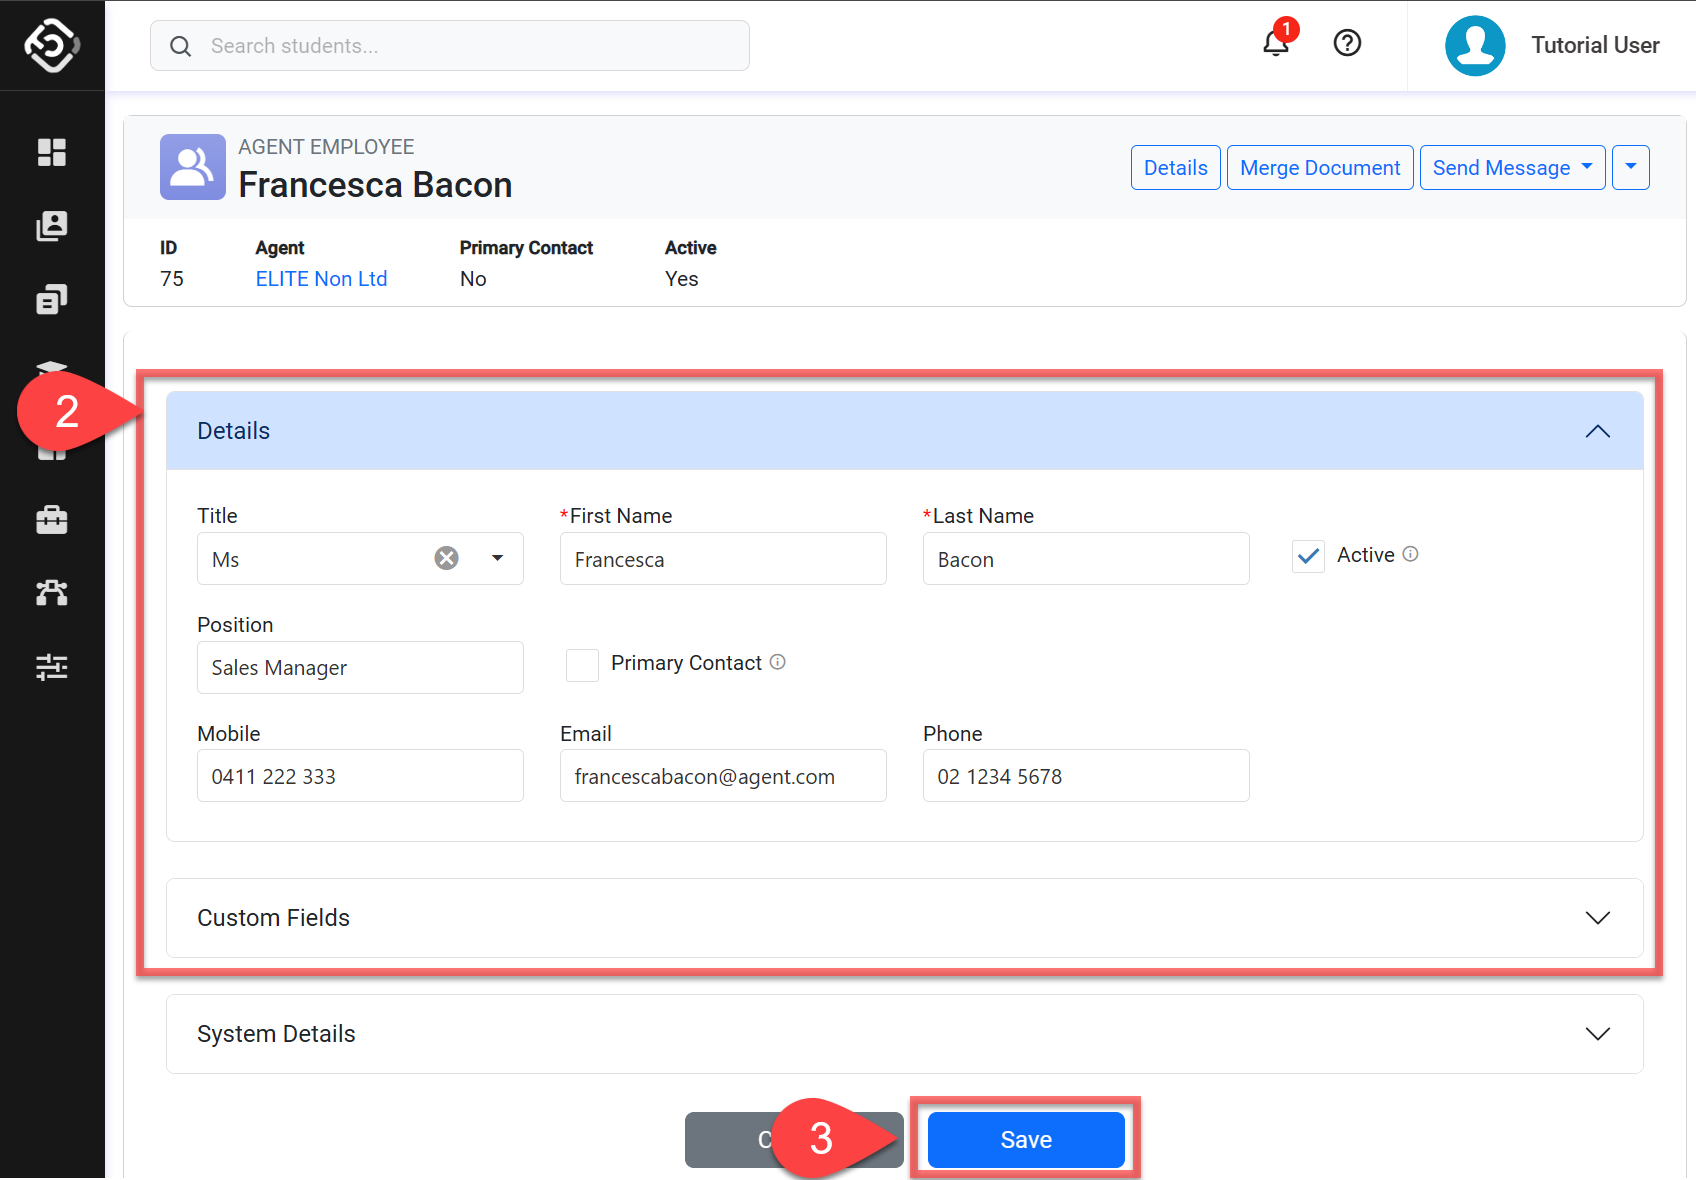This screenshot has height=1180, width=1696.
Task: Open the dashboard grid icon in sidebar
Action: (x=52, y=152)
